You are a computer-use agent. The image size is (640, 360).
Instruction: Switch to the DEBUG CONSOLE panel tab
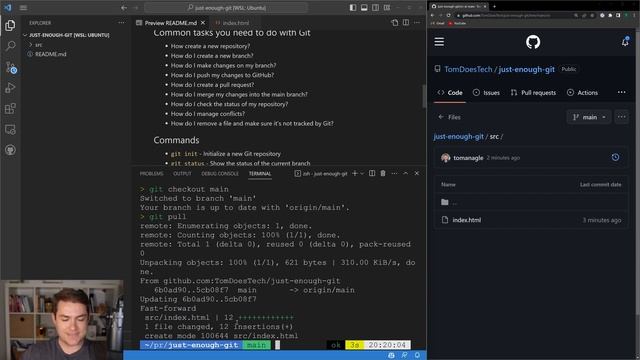click(x=220, y=173)
